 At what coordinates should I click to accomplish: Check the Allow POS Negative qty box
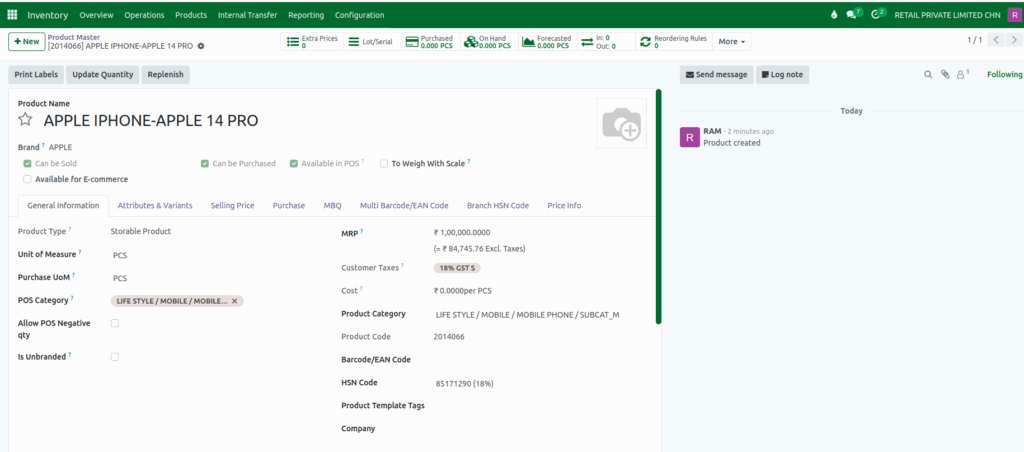[x=115, y=323]
